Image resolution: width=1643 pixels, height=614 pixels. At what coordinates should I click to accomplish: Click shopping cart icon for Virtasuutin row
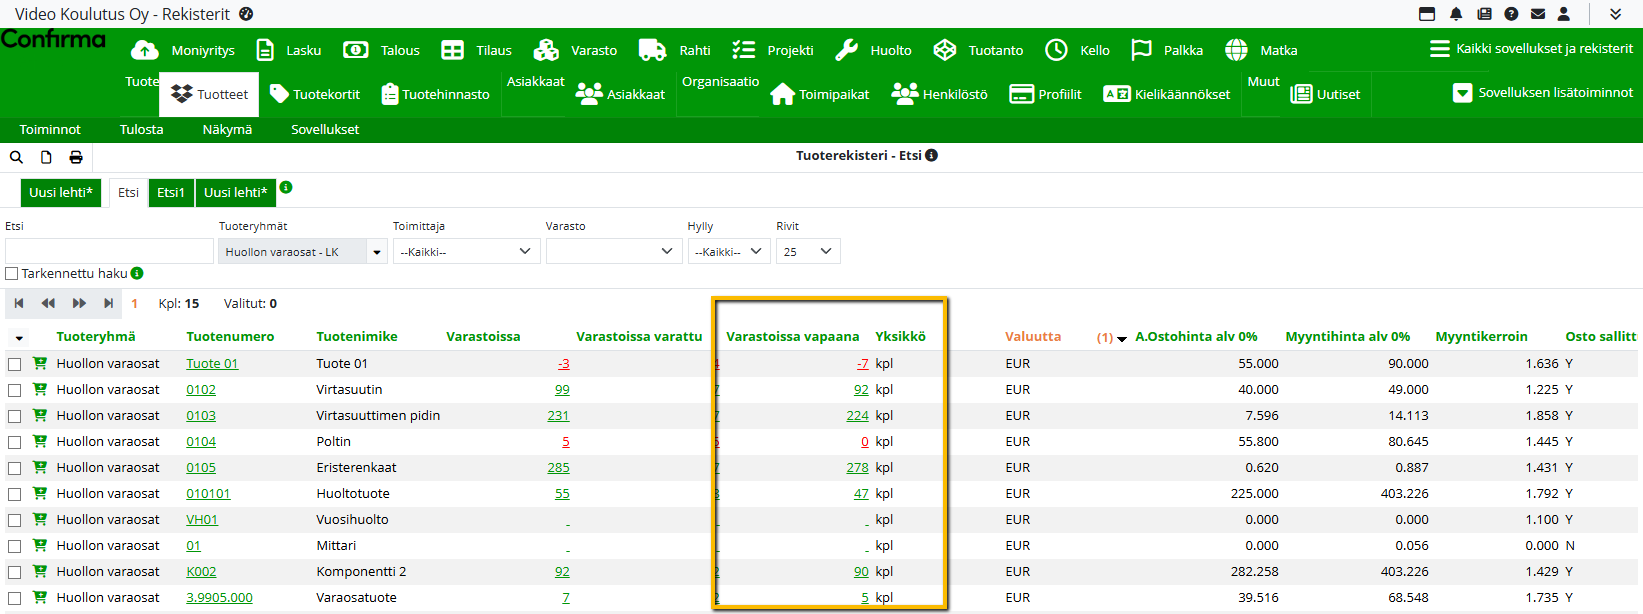[40, 390]
